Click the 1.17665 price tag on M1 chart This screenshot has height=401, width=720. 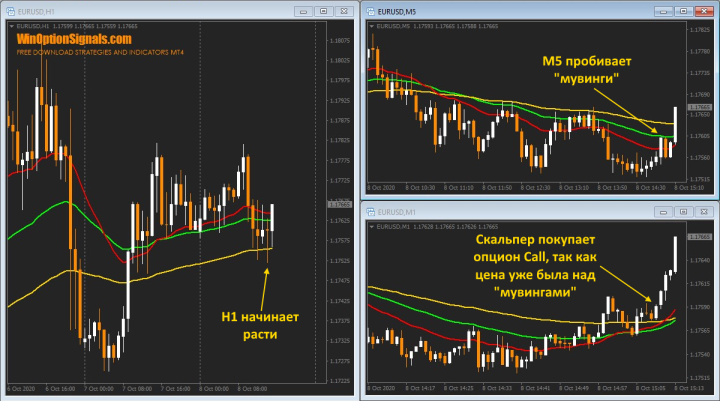pos(697,237)
